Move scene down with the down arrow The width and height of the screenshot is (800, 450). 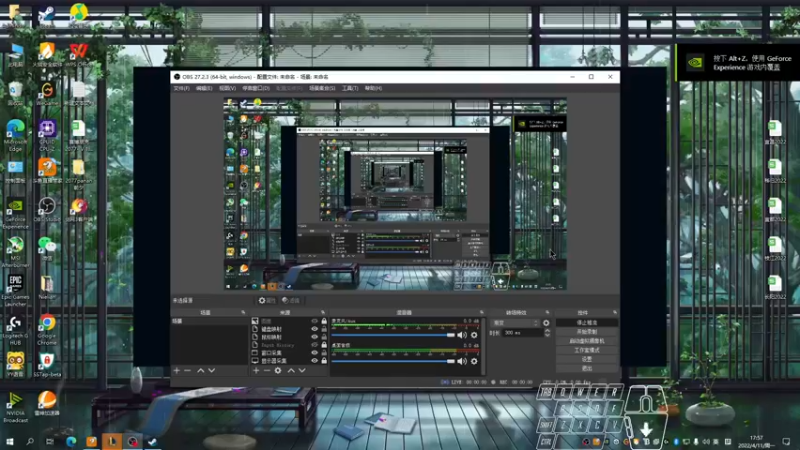click(211, 370)
